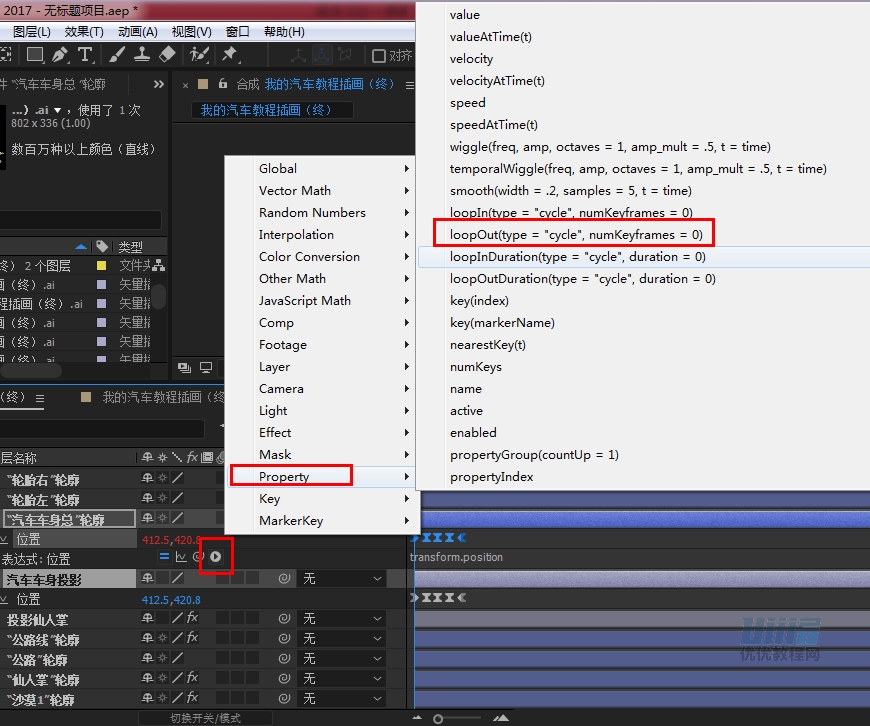Open parent dropdown for 汽车车身投影 layer

point(343,579)
